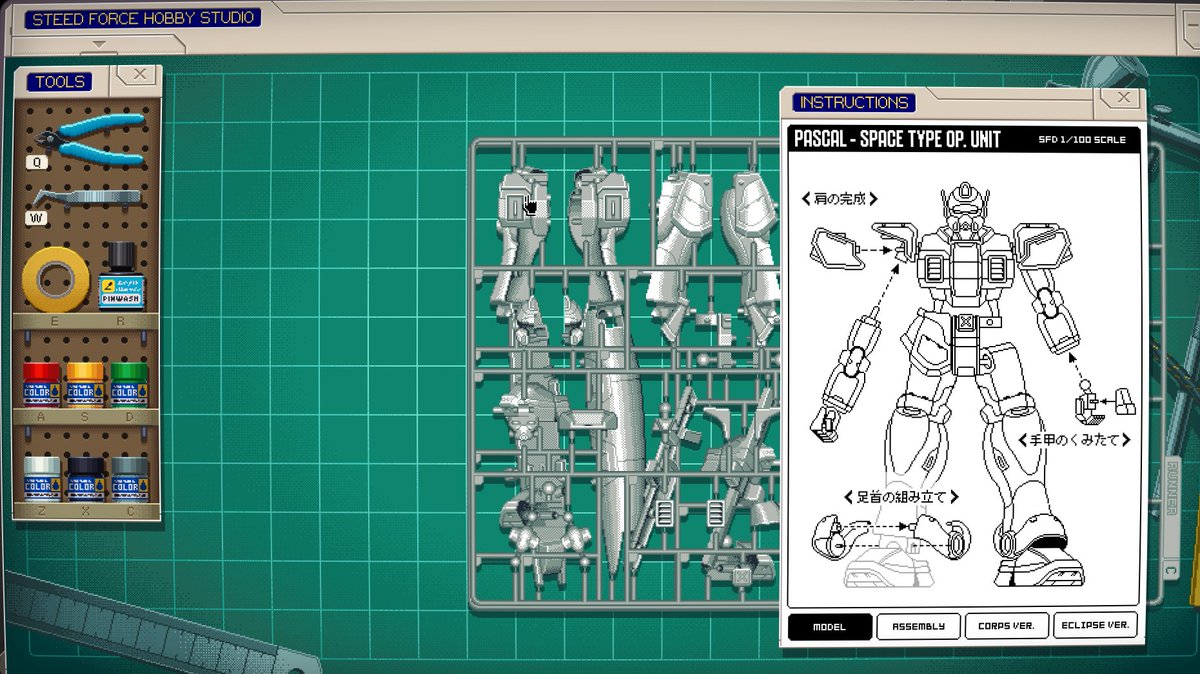The height and width of the screenshot is (674, 1200).
Task: Expand the top bar pull-down arrow
Action: pos(98,44)
